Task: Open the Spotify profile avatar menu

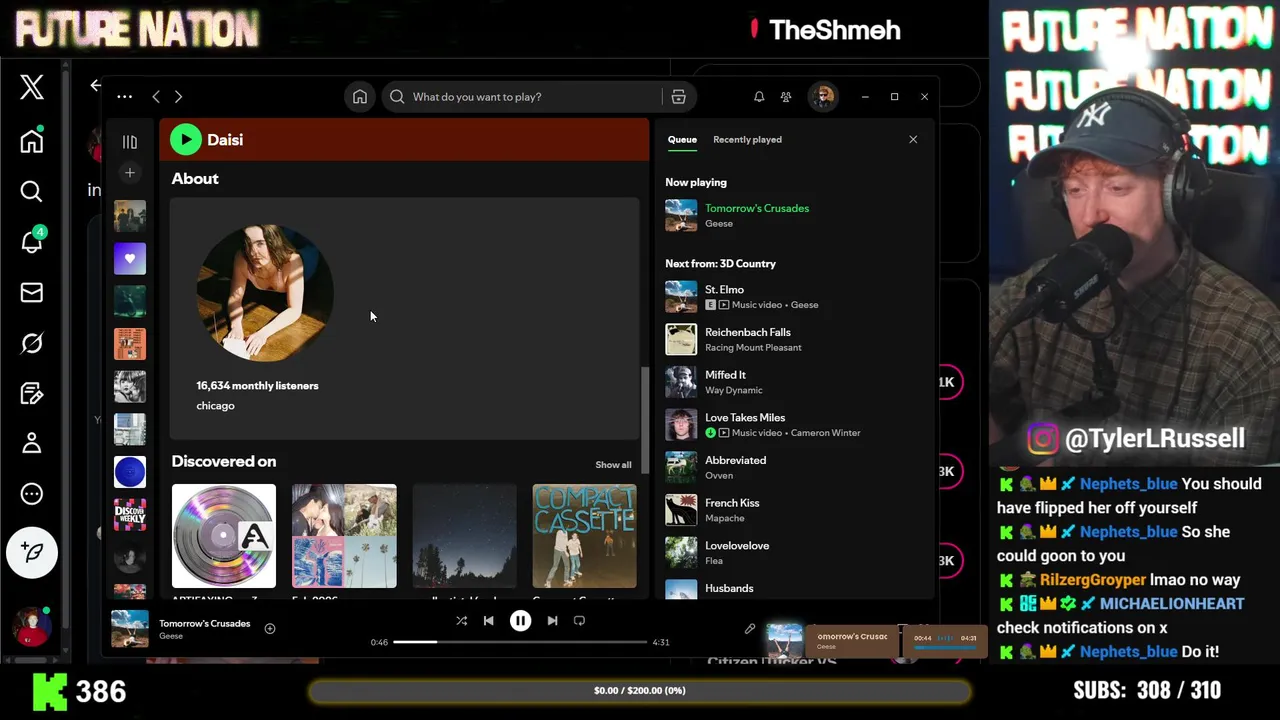Action: click(x=823, y=97)
